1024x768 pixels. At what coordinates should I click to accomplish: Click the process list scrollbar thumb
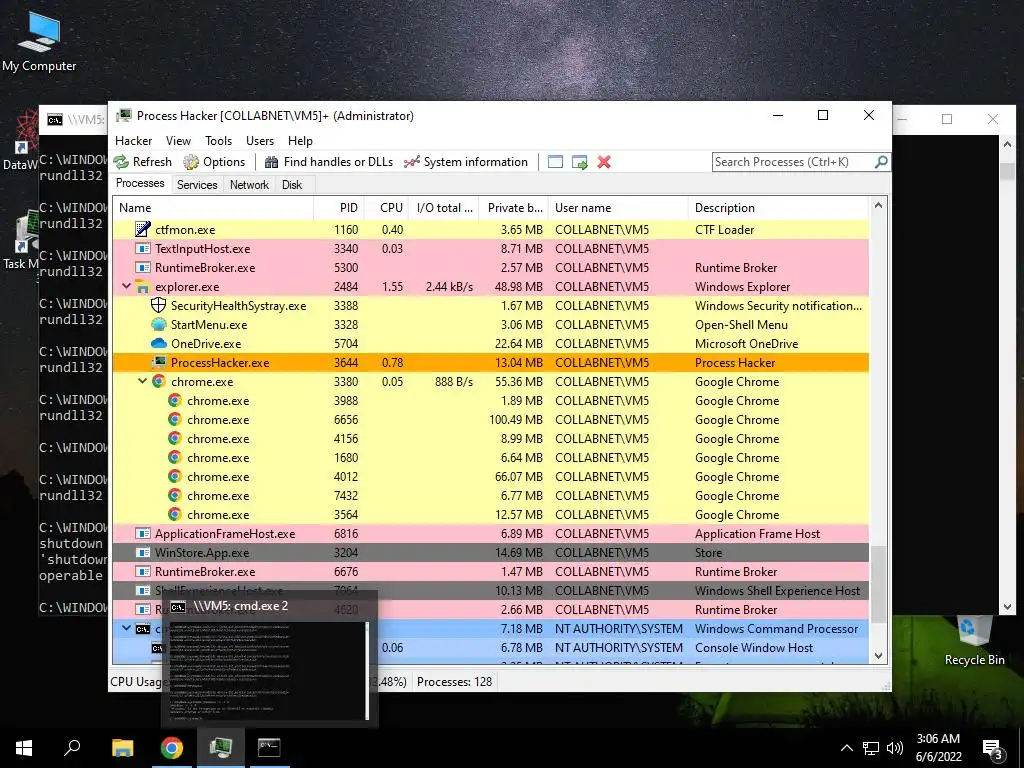pos(878,585)
